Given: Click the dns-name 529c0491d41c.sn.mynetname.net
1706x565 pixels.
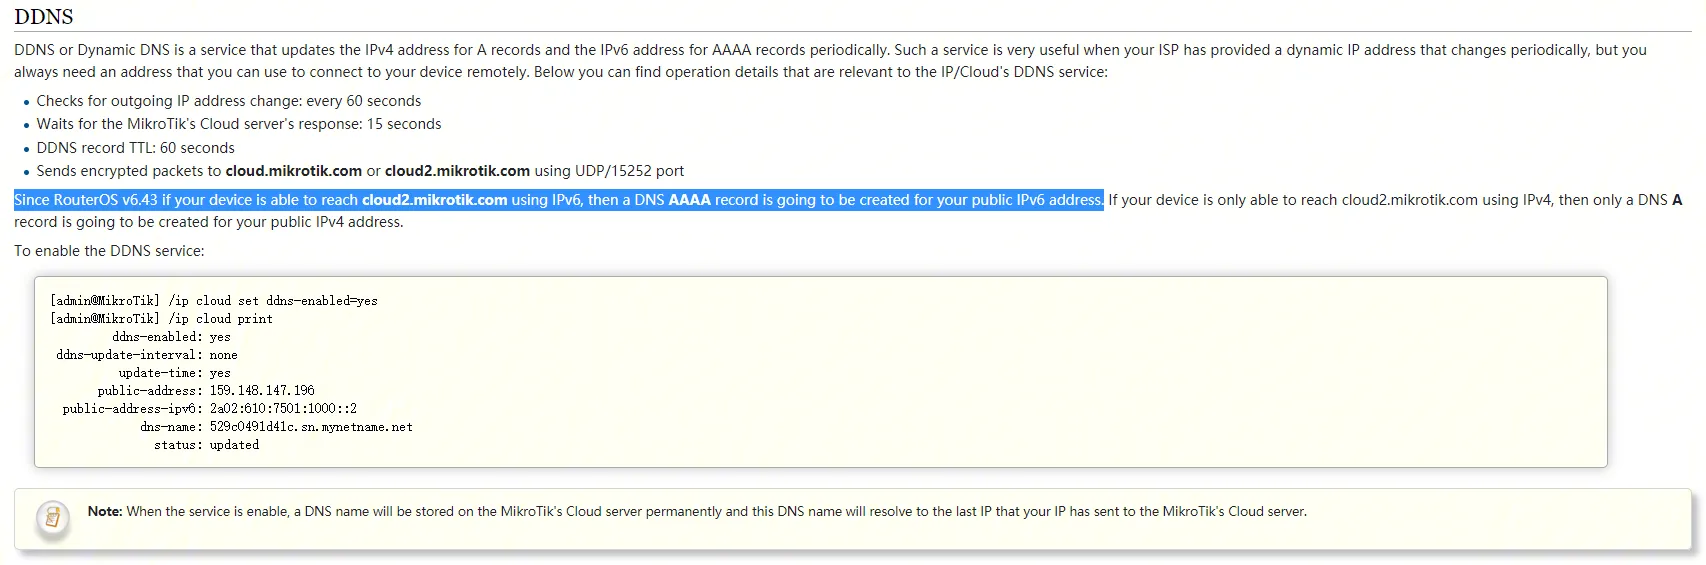Looking at the screenshot, I should click(x=311, y=427).
